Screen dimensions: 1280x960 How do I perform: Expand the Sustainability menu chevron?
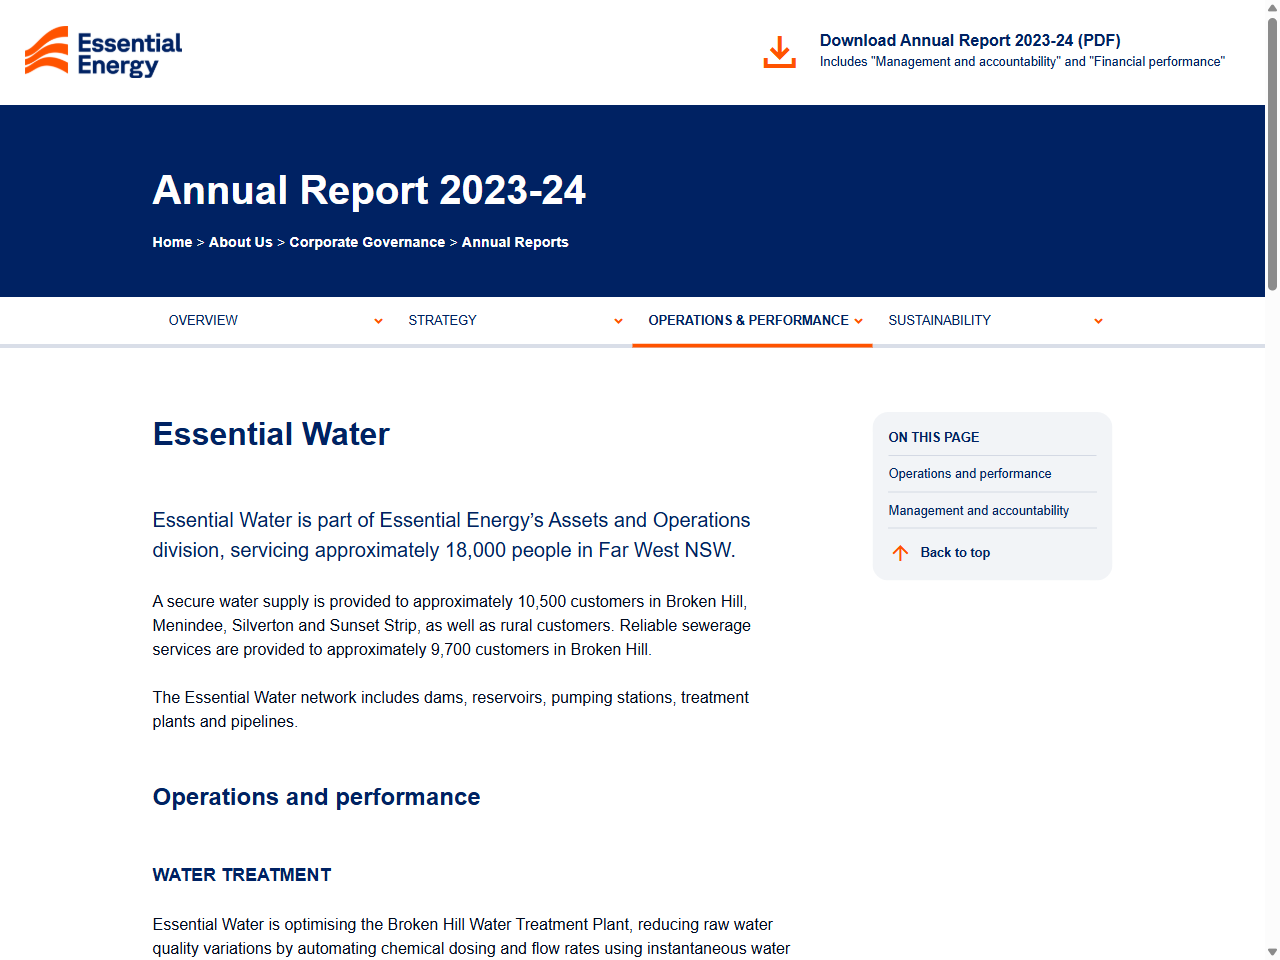1098,321
